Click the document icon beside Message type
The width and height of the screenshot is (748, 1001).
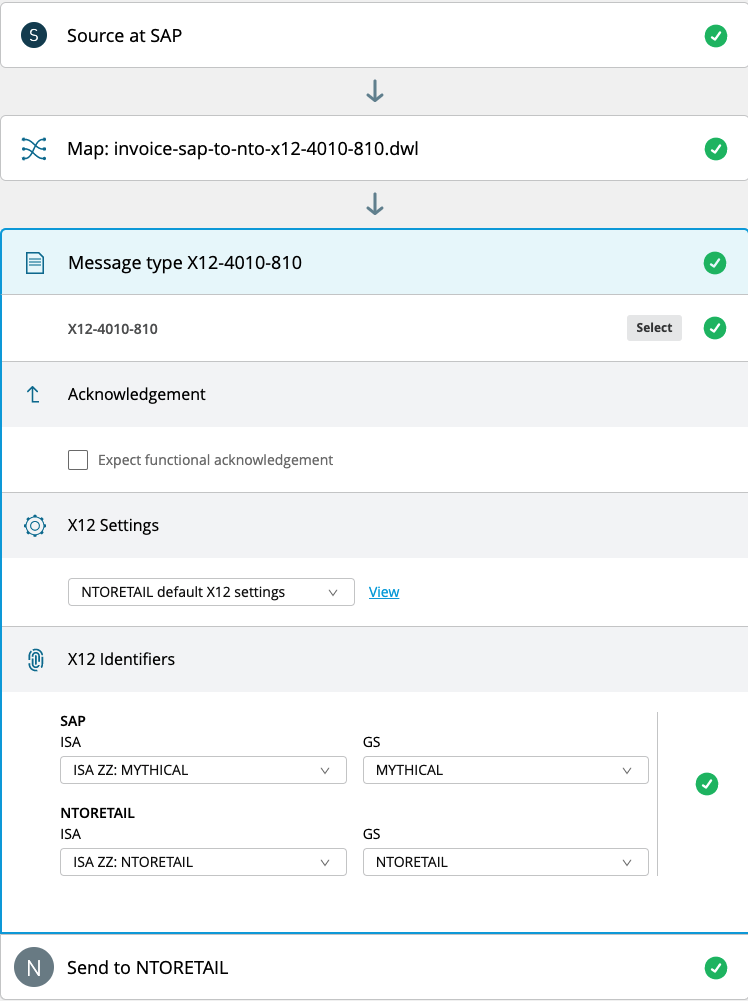(34, 263)
